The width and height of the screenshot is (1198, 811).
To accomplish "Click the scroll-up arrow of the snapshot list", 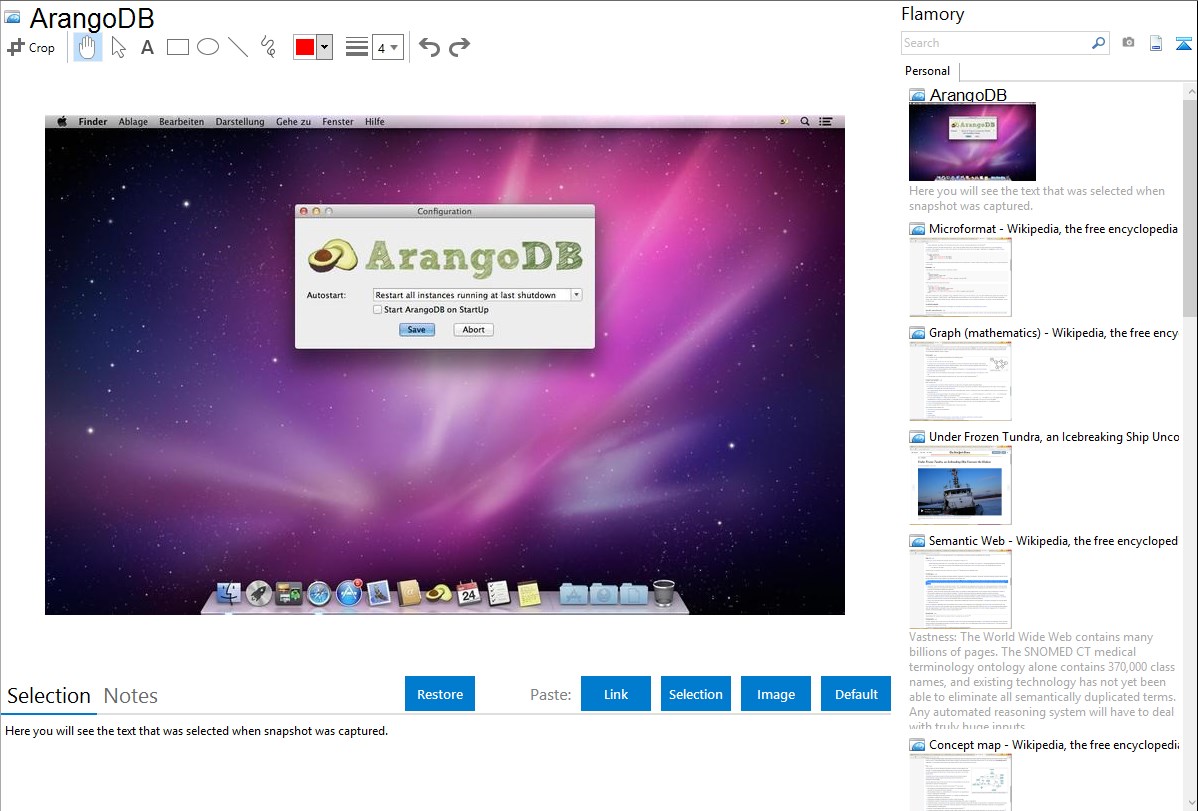I will [1190, 92].
